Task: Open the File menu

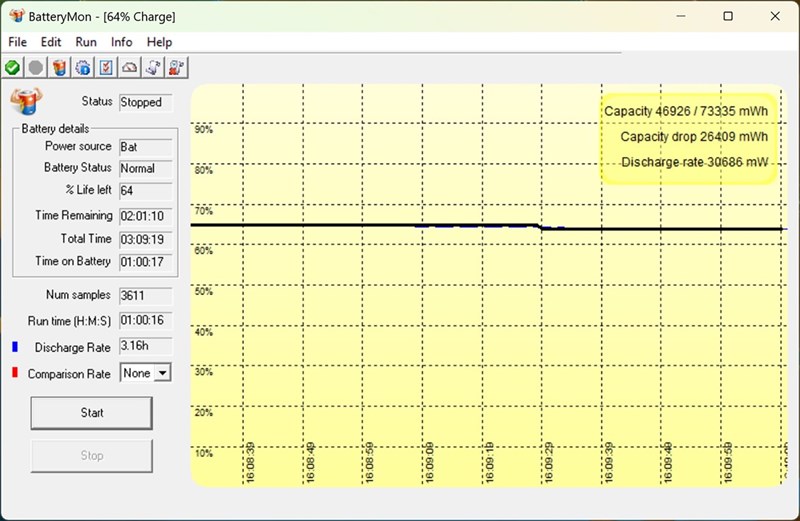Action: [x=17, y=42]
